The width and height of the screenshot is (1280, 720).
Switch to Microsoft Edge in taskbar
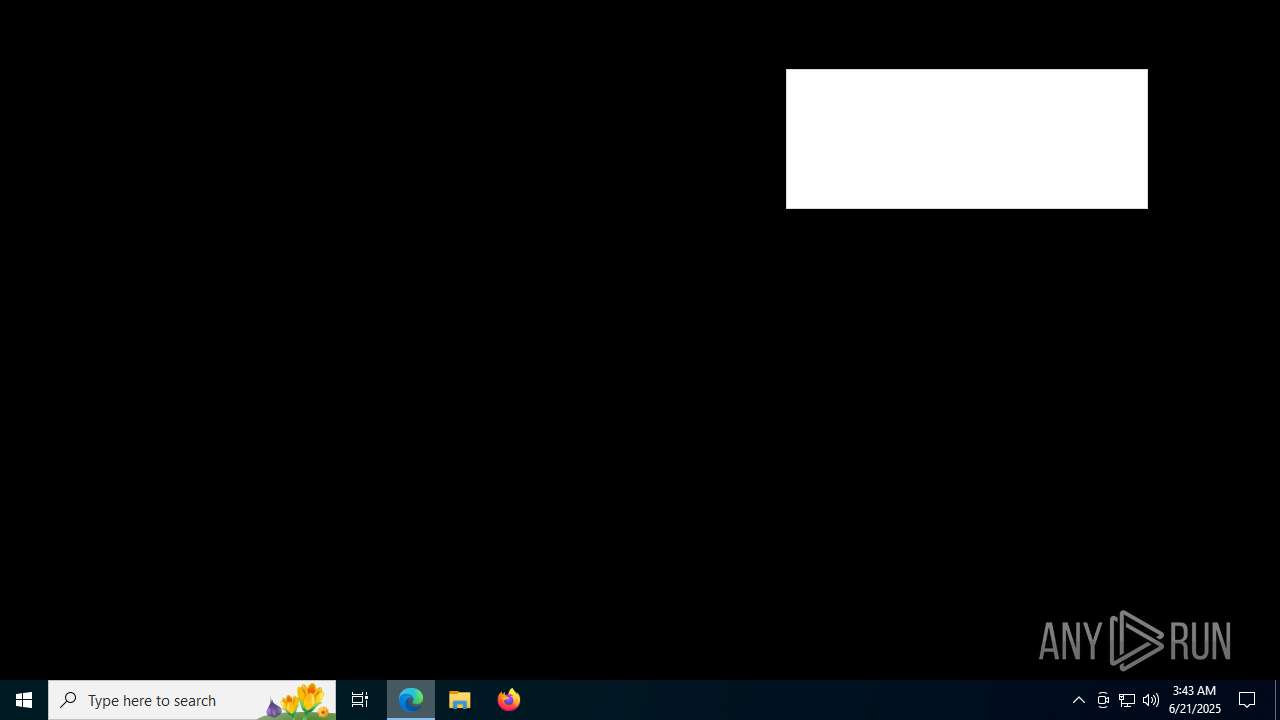[x=411, y=700]
